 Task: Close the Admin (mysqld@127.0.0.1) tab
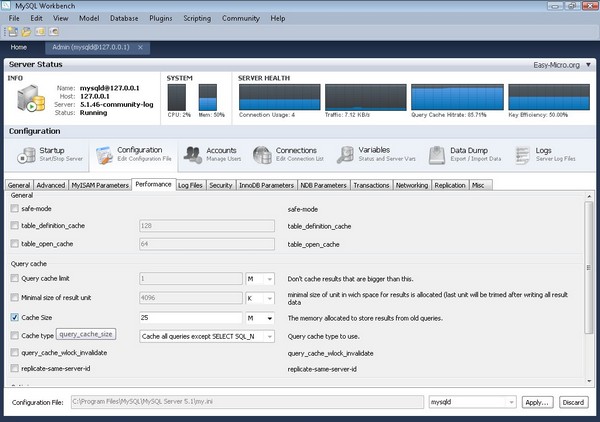pos(140,47)
